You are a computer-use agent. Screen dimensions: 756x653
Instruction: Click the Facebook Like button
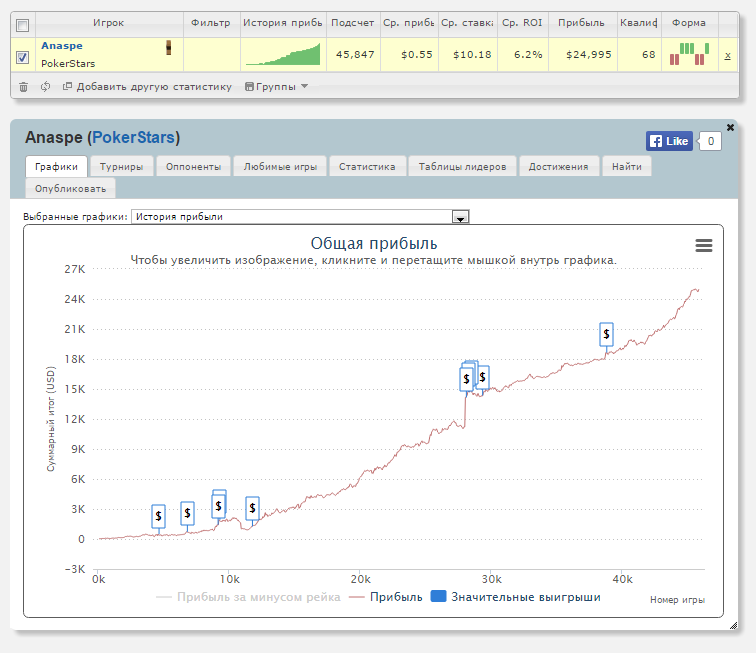tap(669, 141)
